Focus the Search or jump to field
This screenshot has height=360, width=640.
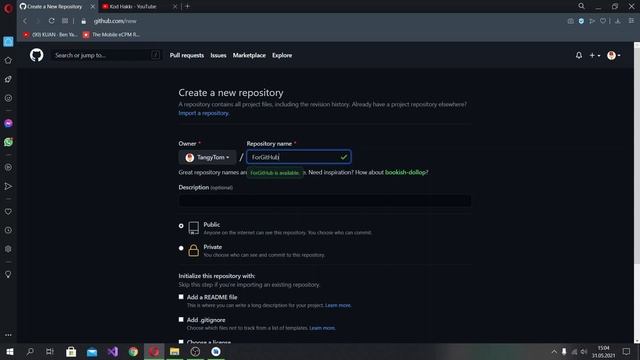tap(107, 55)
